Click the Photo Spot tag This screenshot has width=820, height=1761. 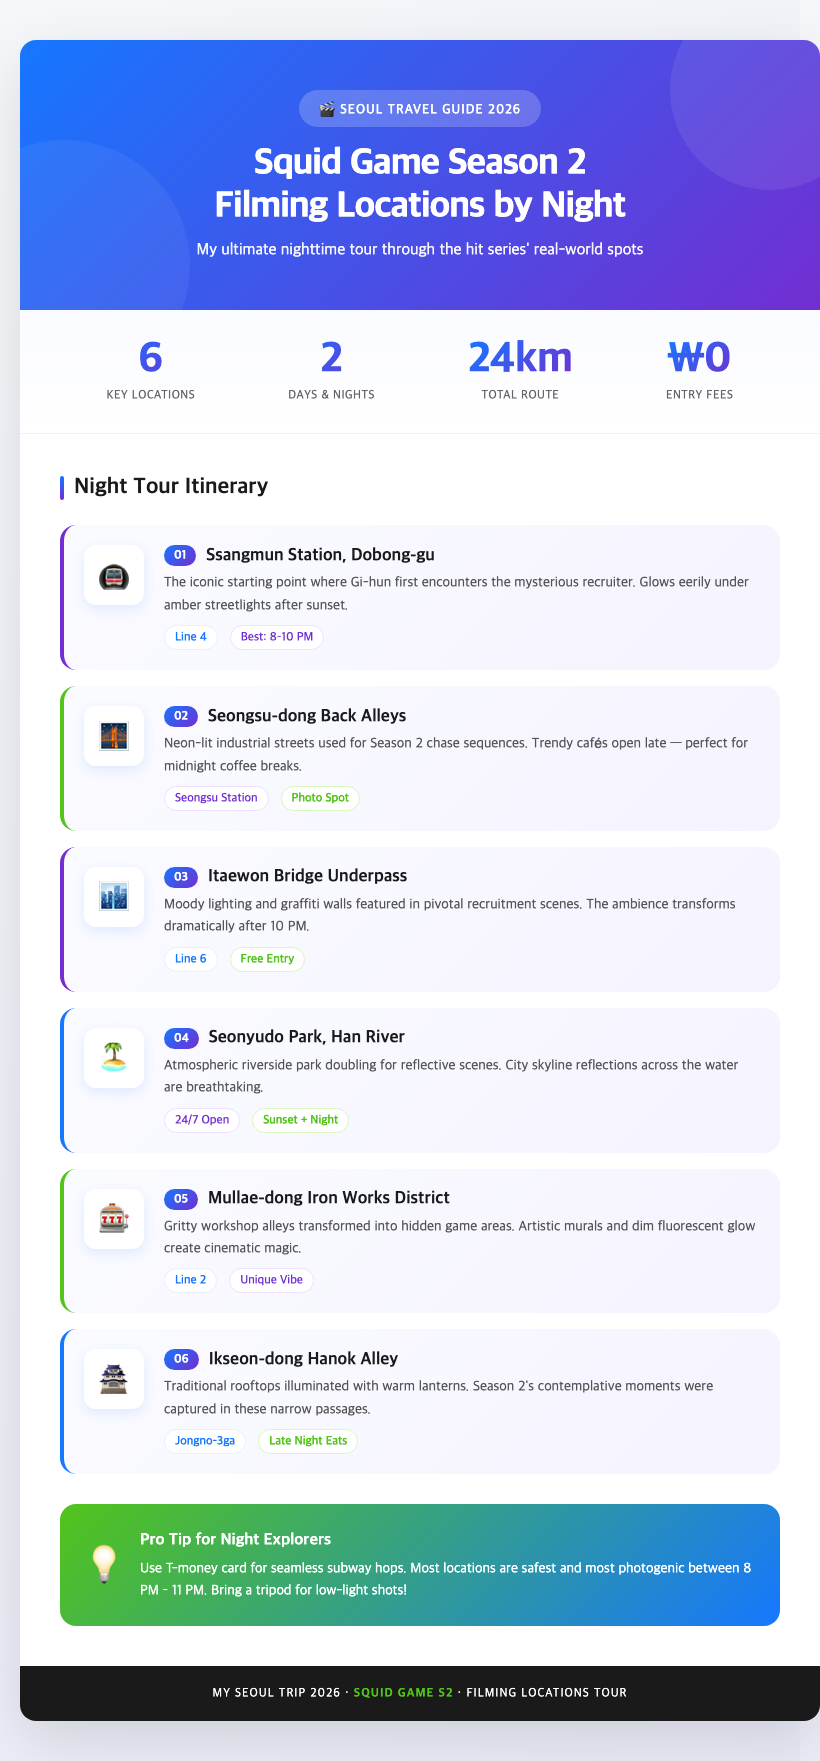click(x=320, y=798)
